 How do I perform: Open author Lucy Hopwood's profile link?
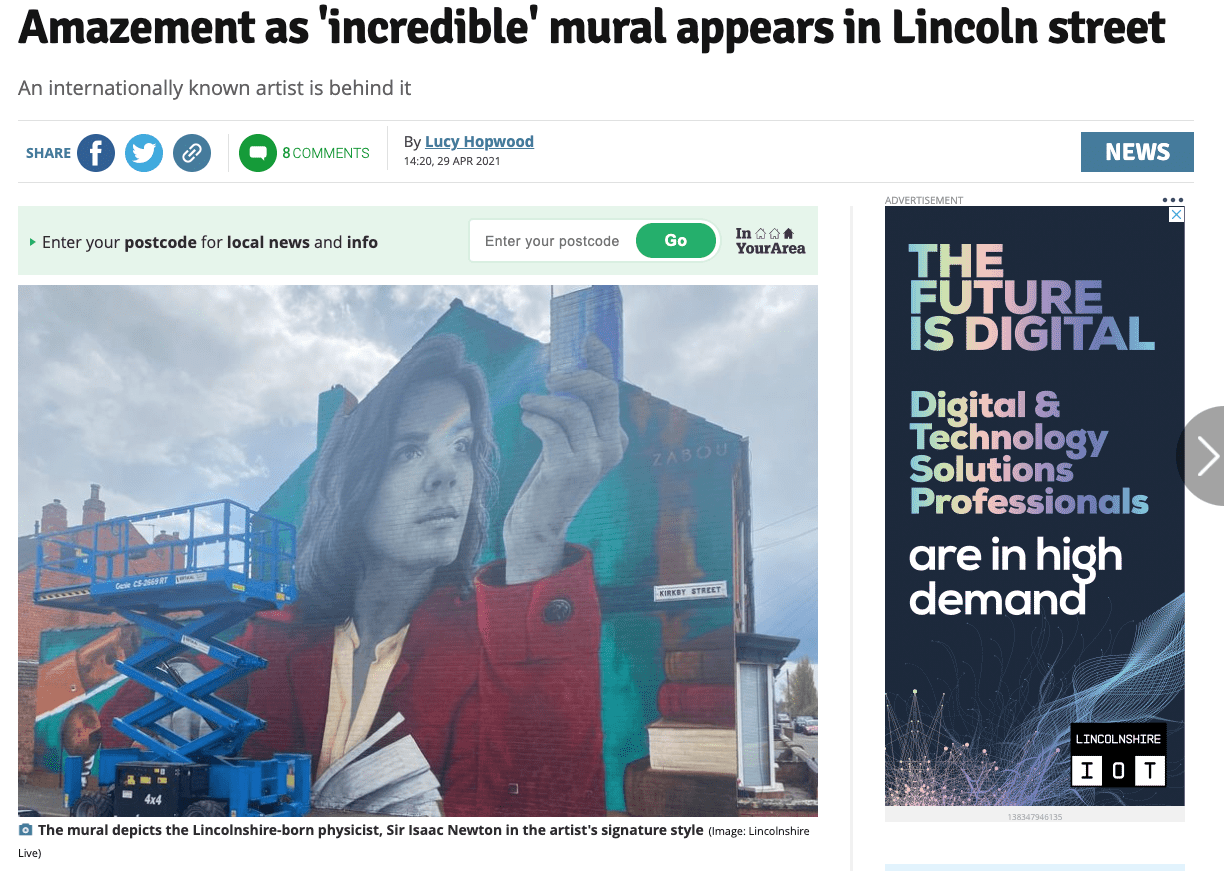pyautogui.click(x=479, y=142)
